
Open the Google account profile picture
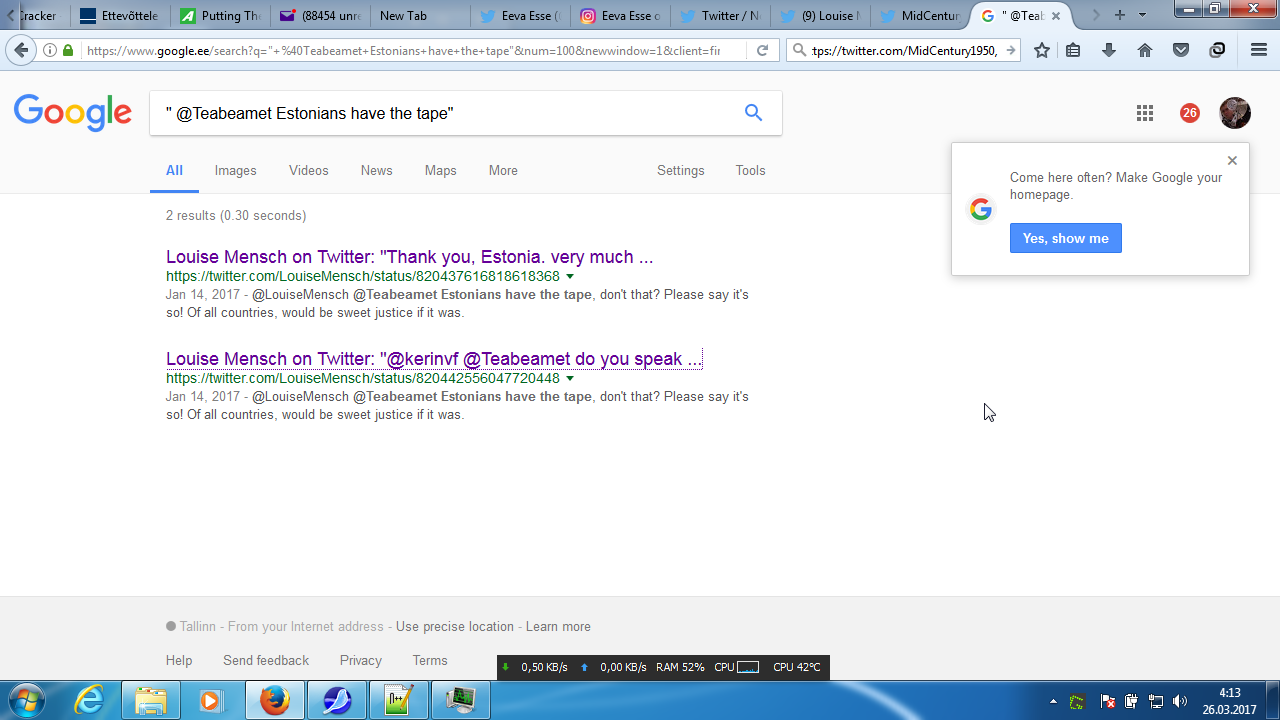[x=1235, y=113]
